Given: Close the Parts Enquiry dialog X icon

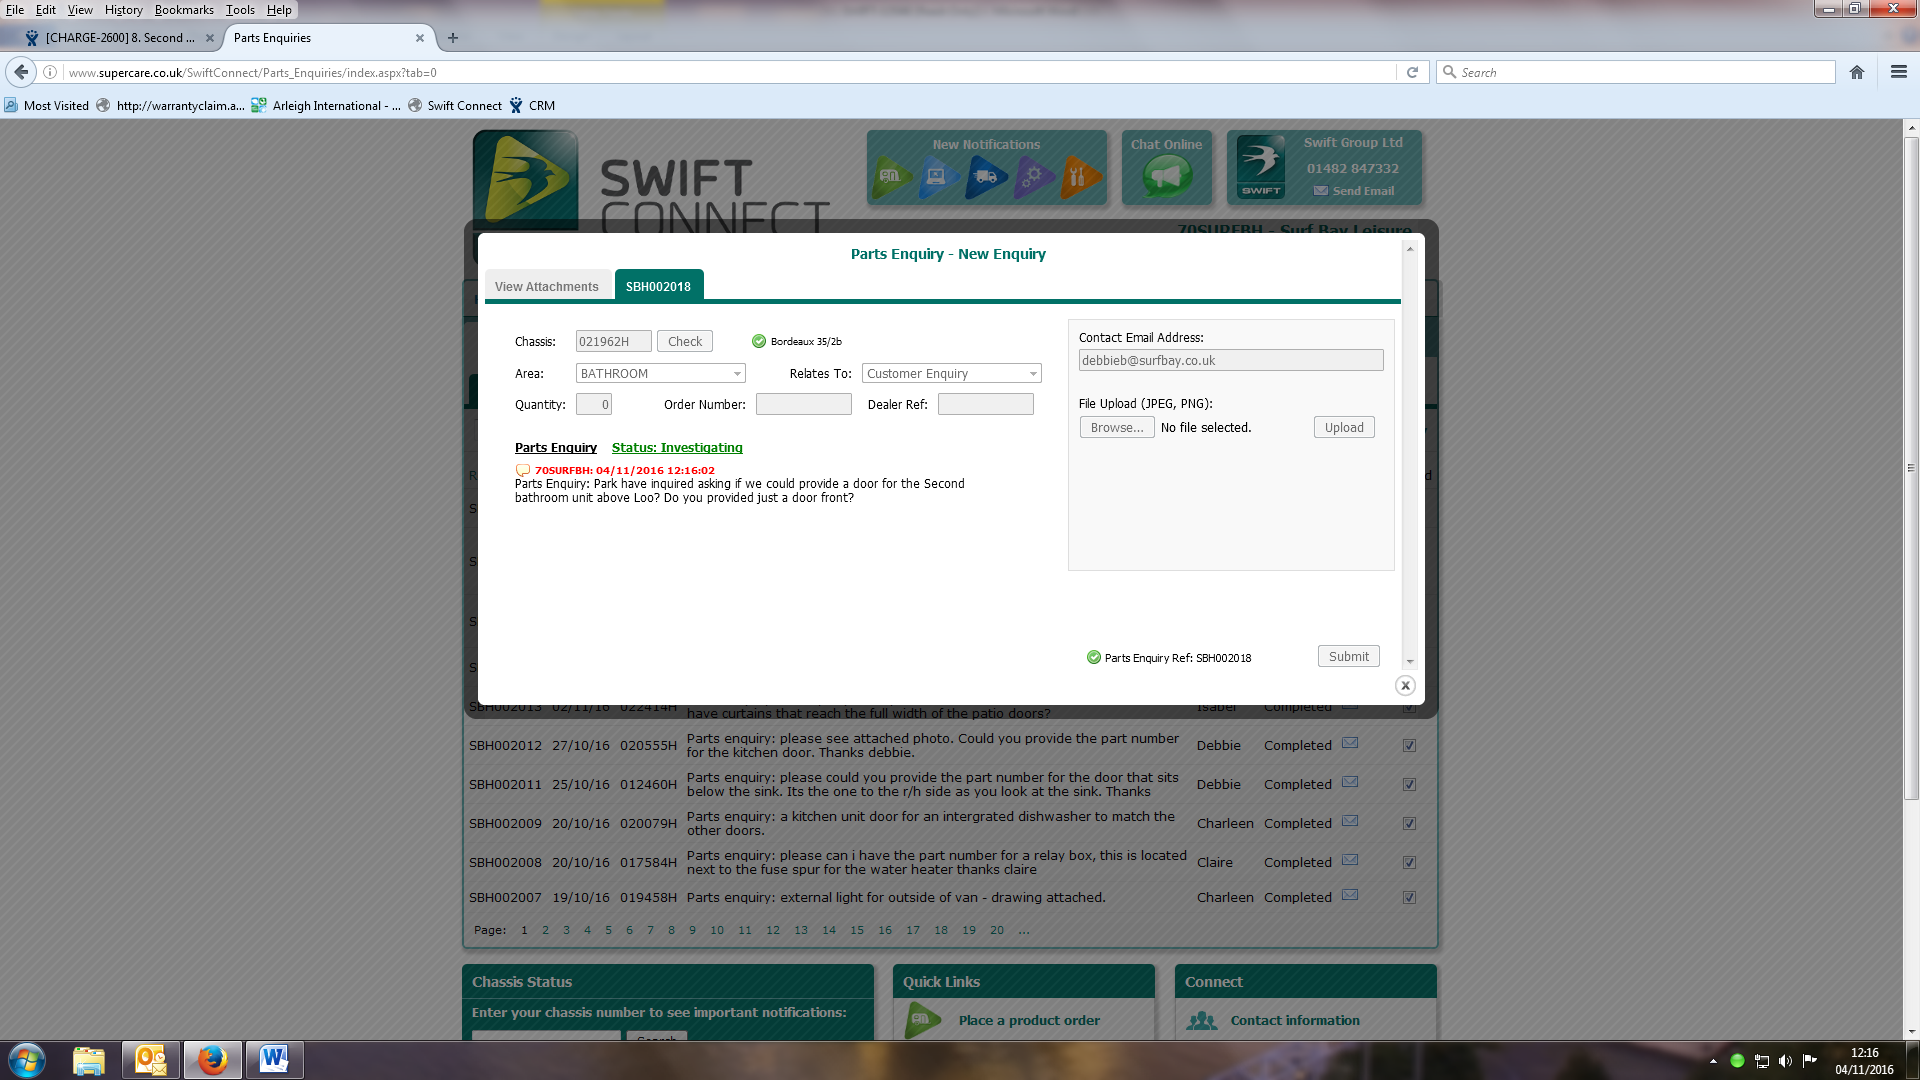Looking at the screenshot, I should pos(1405,686).
